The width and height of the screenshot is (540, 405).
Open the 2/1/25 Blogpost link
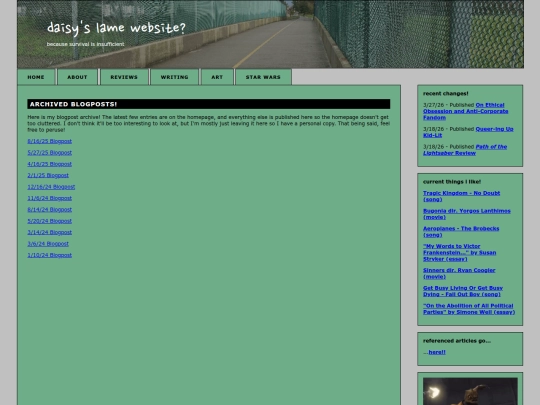[48, 175]
